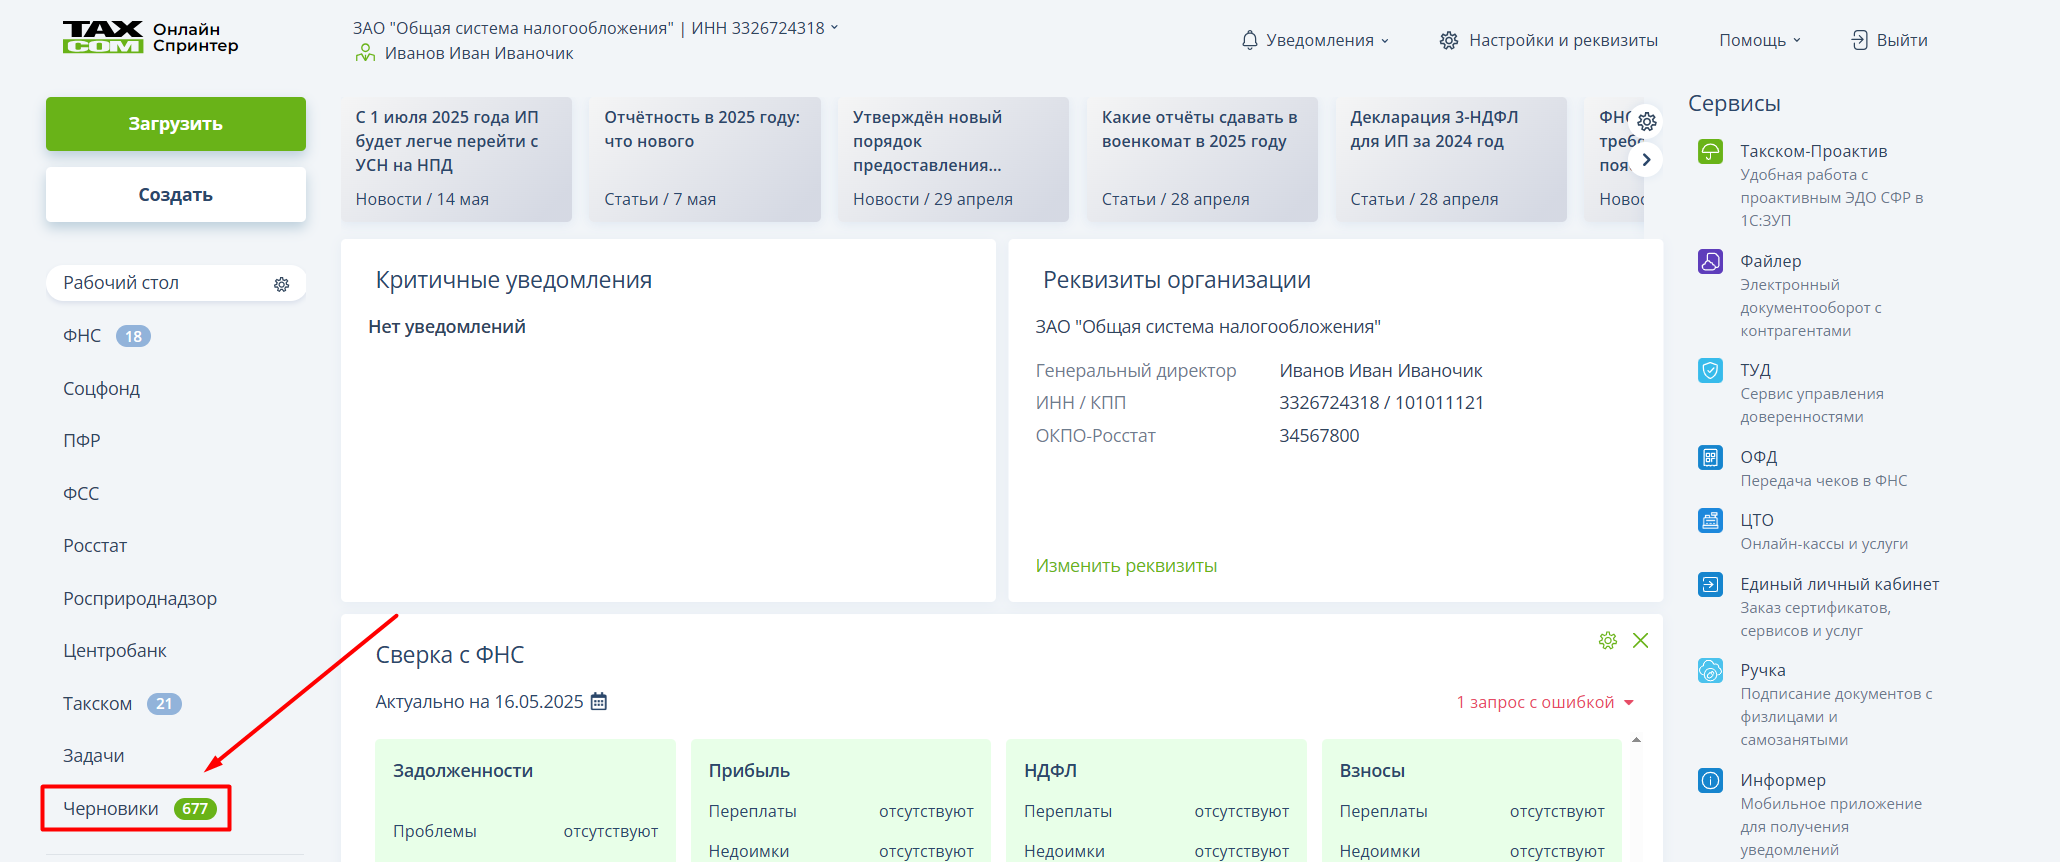This screenshot has height=862, width=2060.
Task: Click the user profile icon beside Иванов Иван Иваночик
Action: pyautogui.click(x=365, y=53)
